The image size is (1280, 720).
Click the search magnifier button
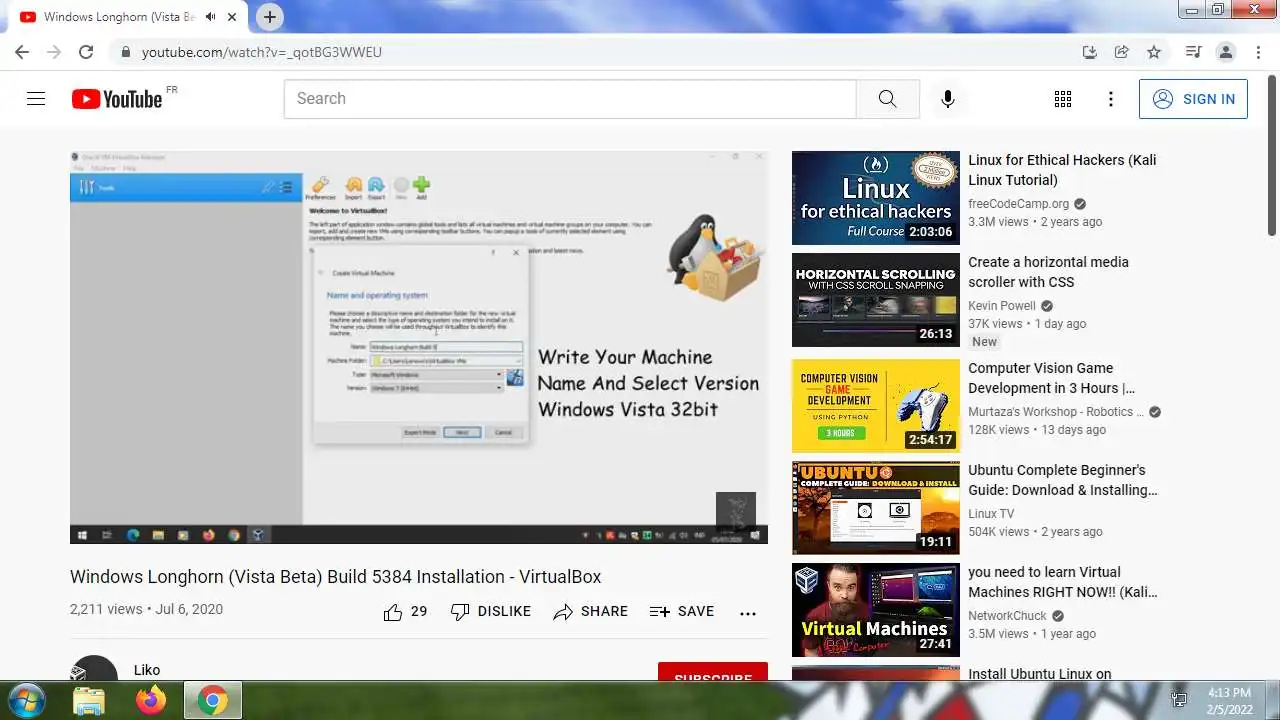click(887, 99)
